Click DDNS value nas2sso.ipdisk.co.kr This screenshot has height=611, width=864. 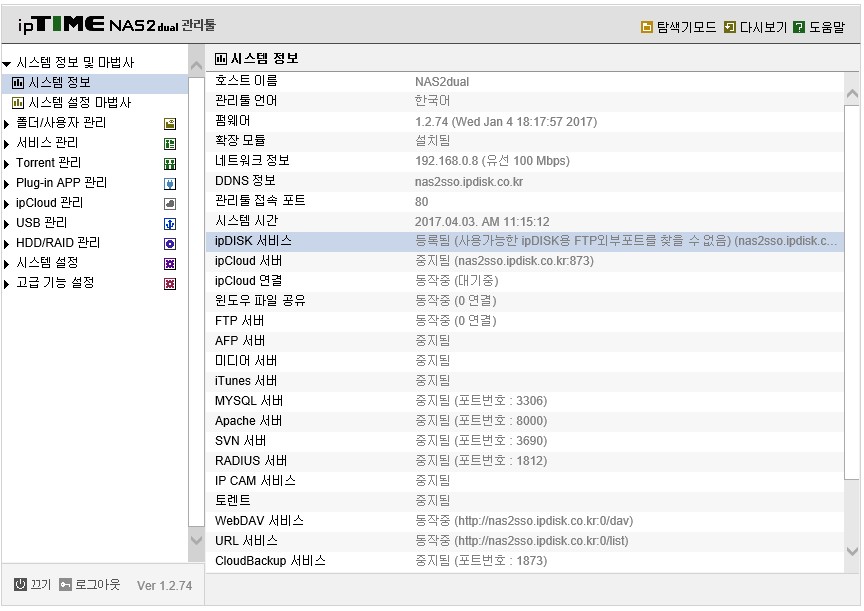point(469,182)
